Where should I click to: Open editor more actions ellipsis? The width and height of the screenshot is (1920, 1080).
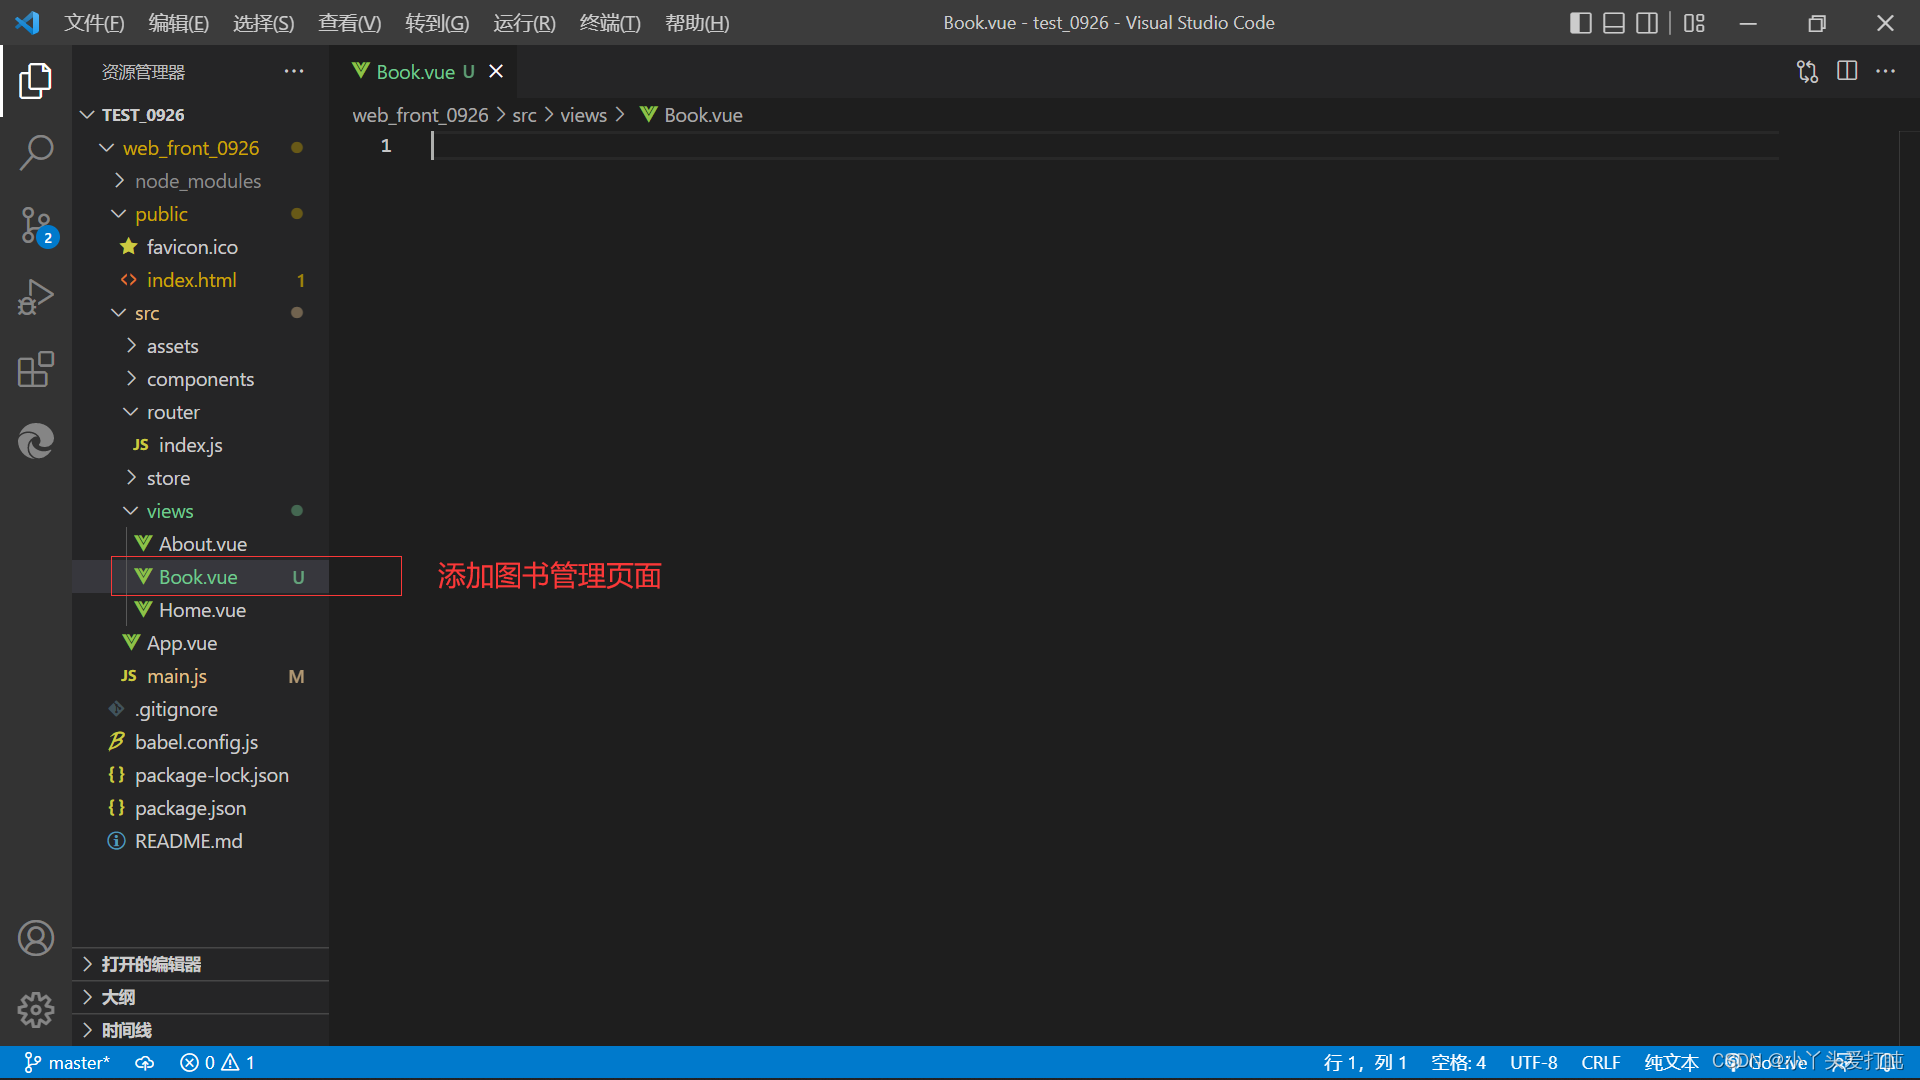click(1886, 71)
